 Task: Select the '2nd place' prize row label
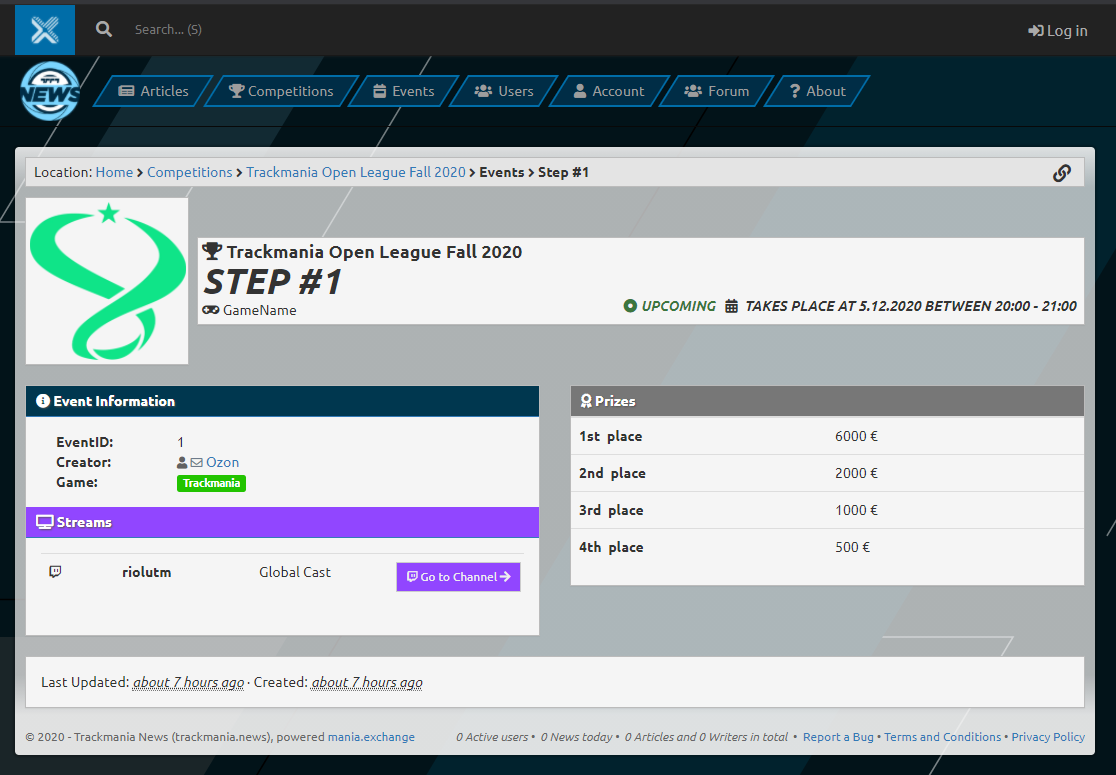pyautogui.click(x=612, y=473)
